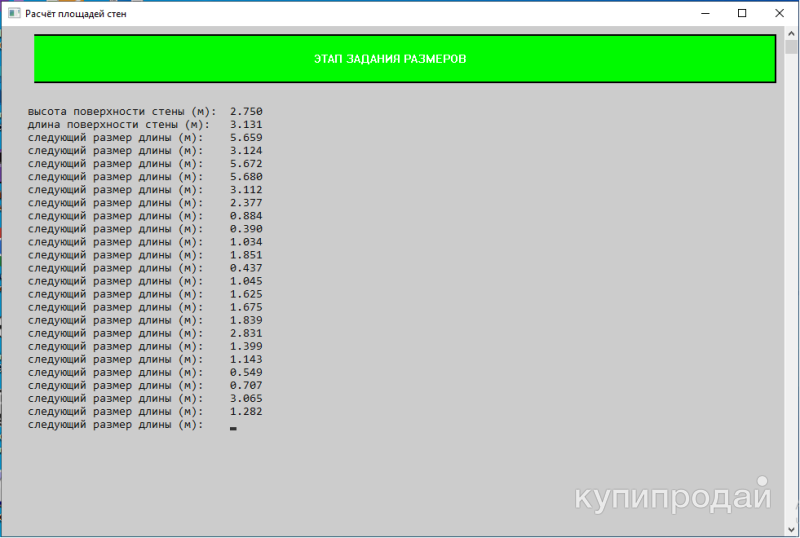Click the купипродай watermark
This screenshot has height=538, width=800.
point(673,497)
